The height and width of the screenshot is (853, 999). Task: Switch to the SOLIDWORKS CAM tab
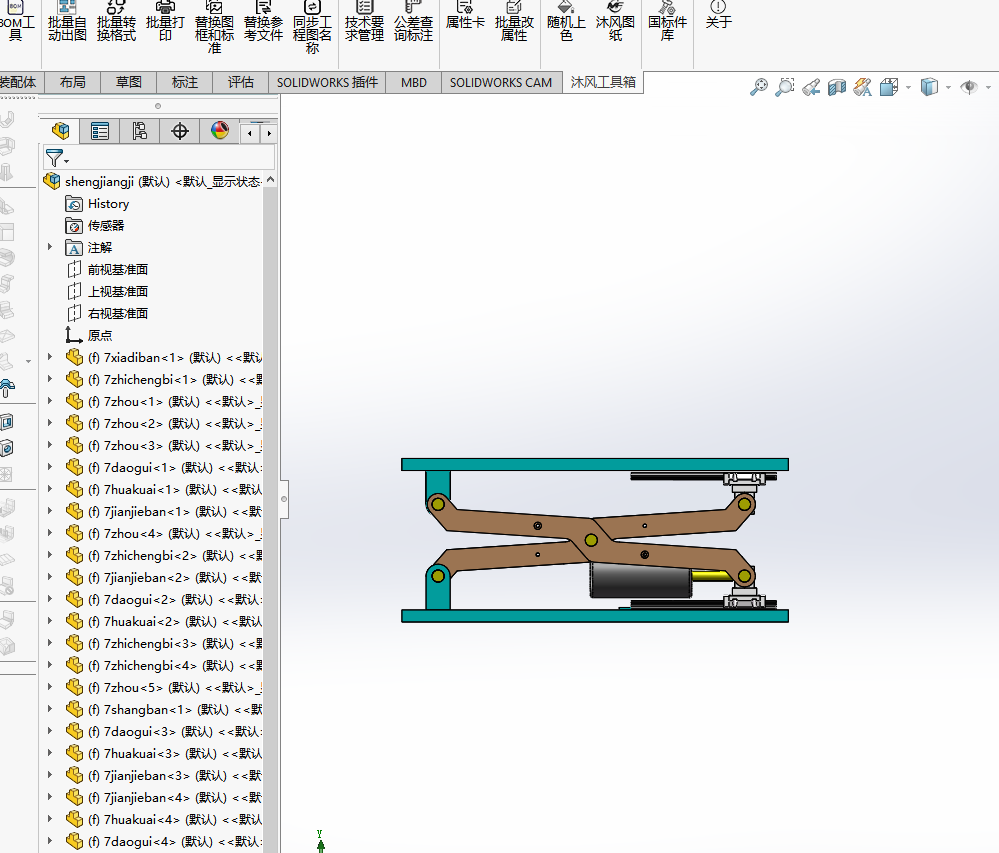point(500,83)
